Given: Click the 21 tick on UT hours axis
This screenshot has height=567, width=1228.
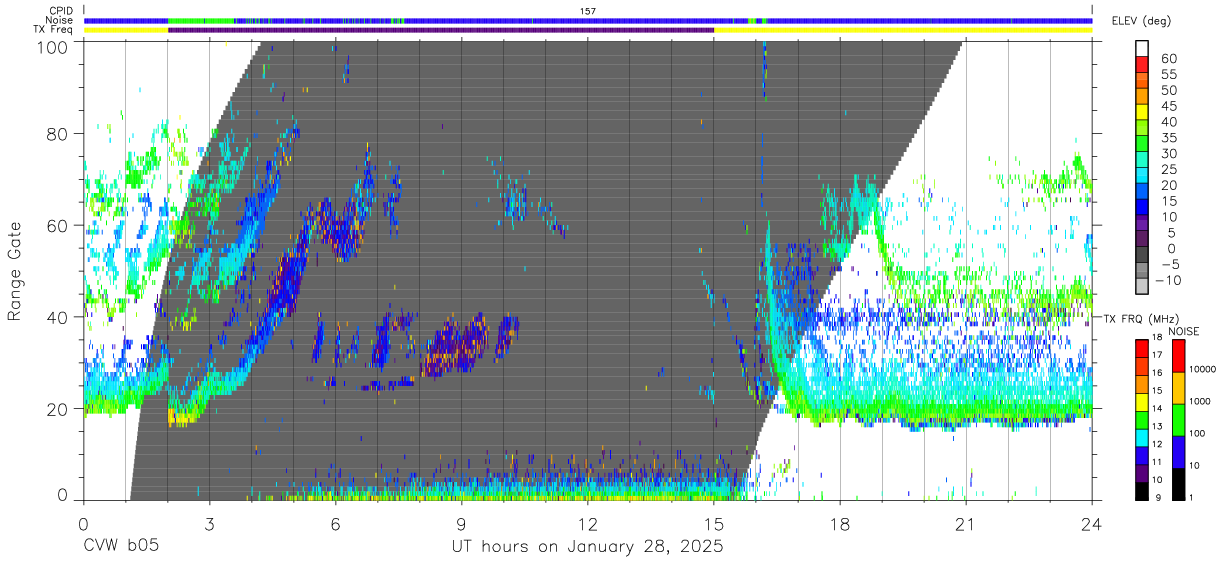Looking at the screenshot, I should pos(966,523).
